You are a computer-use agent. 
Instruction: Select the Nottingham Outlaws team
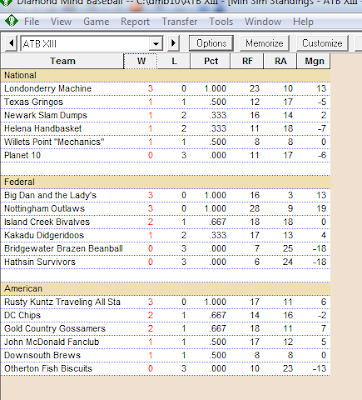pyautogui.click(x=44, y=209)
